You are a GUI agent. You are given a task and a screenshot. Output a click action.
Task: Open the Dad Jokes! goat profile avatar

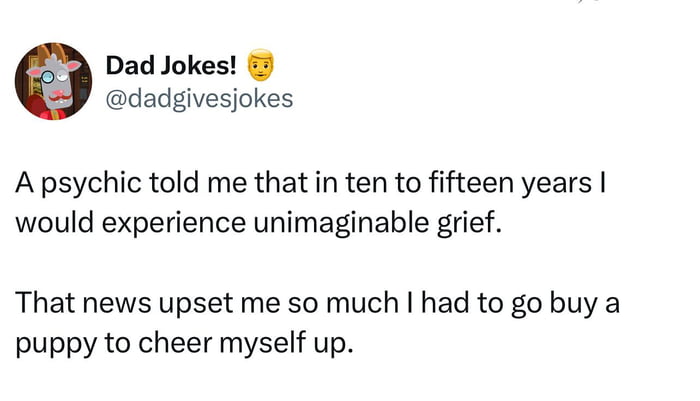click(x=53, y=81)
